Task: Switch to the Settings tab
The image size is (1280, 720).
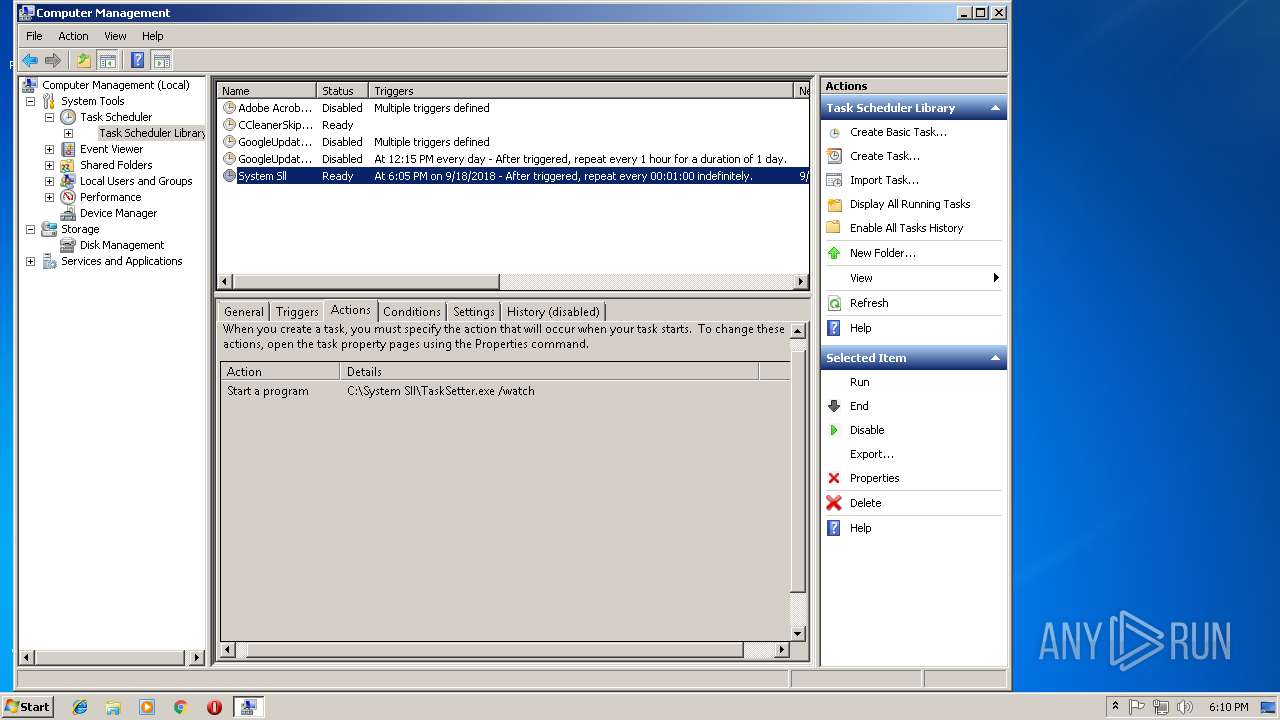Action: [474, 312]
